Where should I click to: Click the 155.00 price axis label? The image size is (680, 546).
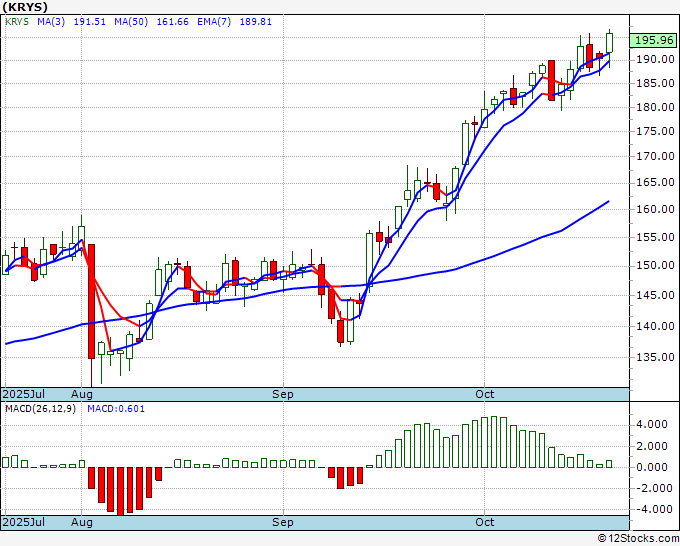pos(655,237)
